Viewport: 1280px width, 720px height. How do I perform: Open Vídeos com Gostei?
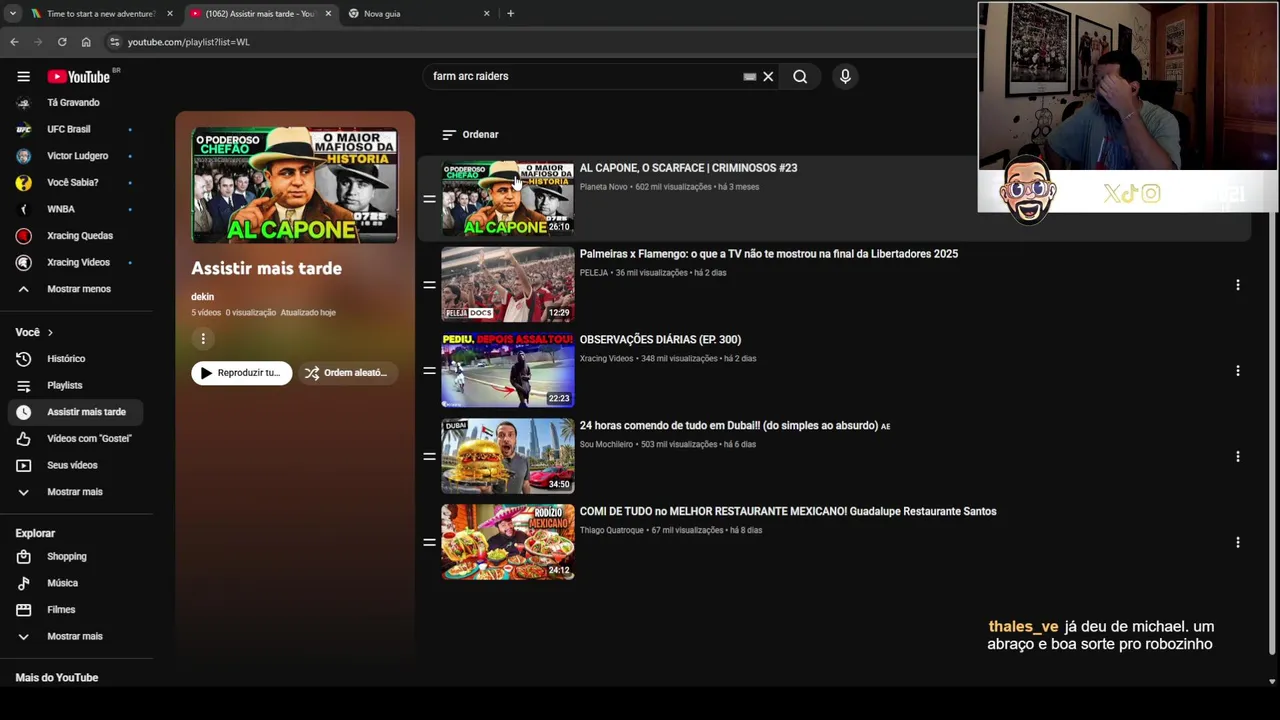89,438
